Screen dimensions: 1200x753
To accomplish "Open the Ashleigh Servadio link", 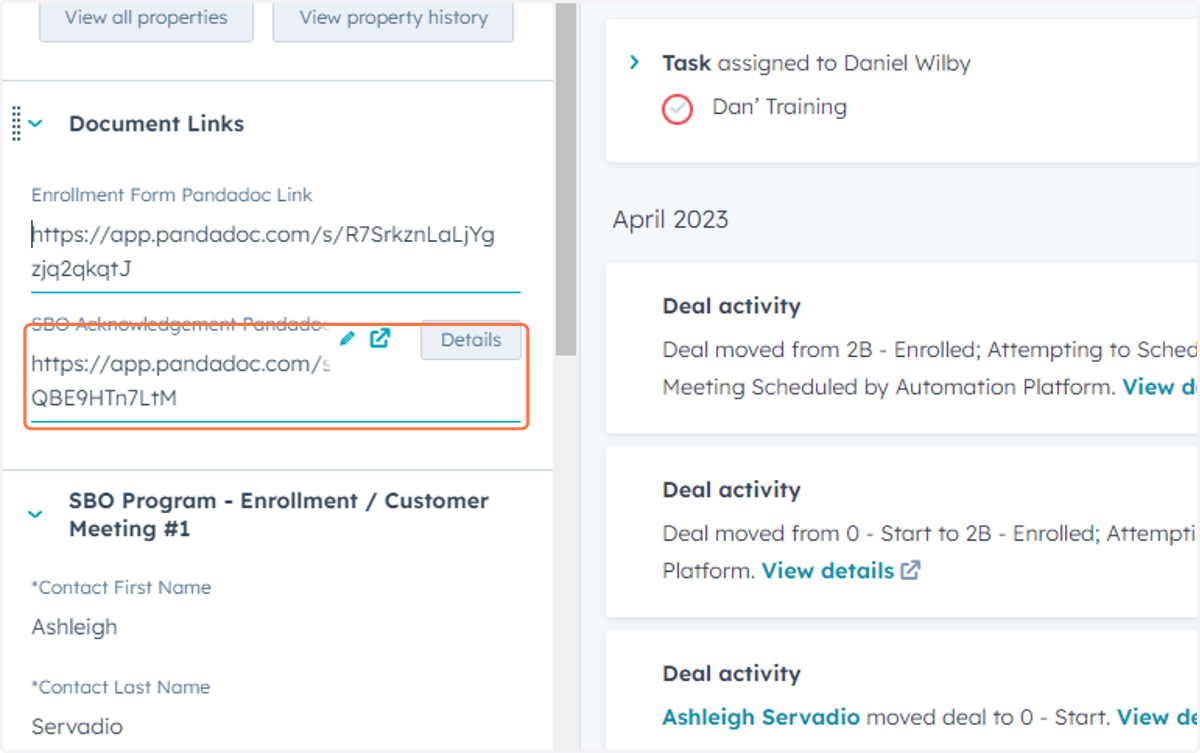I will [x=761, y=717].
